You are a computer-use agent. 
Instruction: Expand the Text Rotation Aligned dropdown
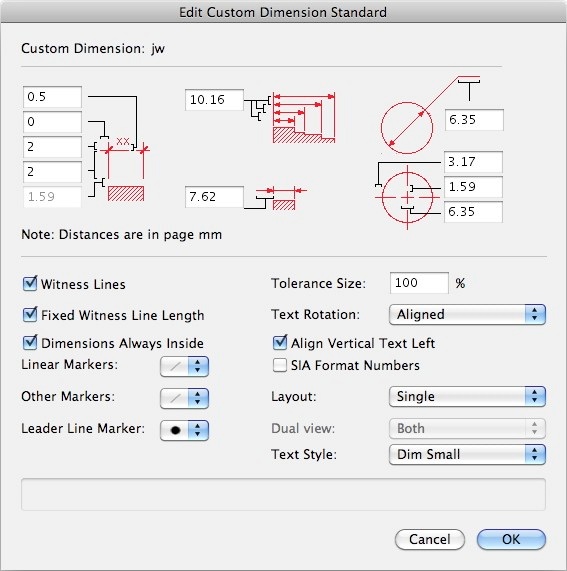467,314
